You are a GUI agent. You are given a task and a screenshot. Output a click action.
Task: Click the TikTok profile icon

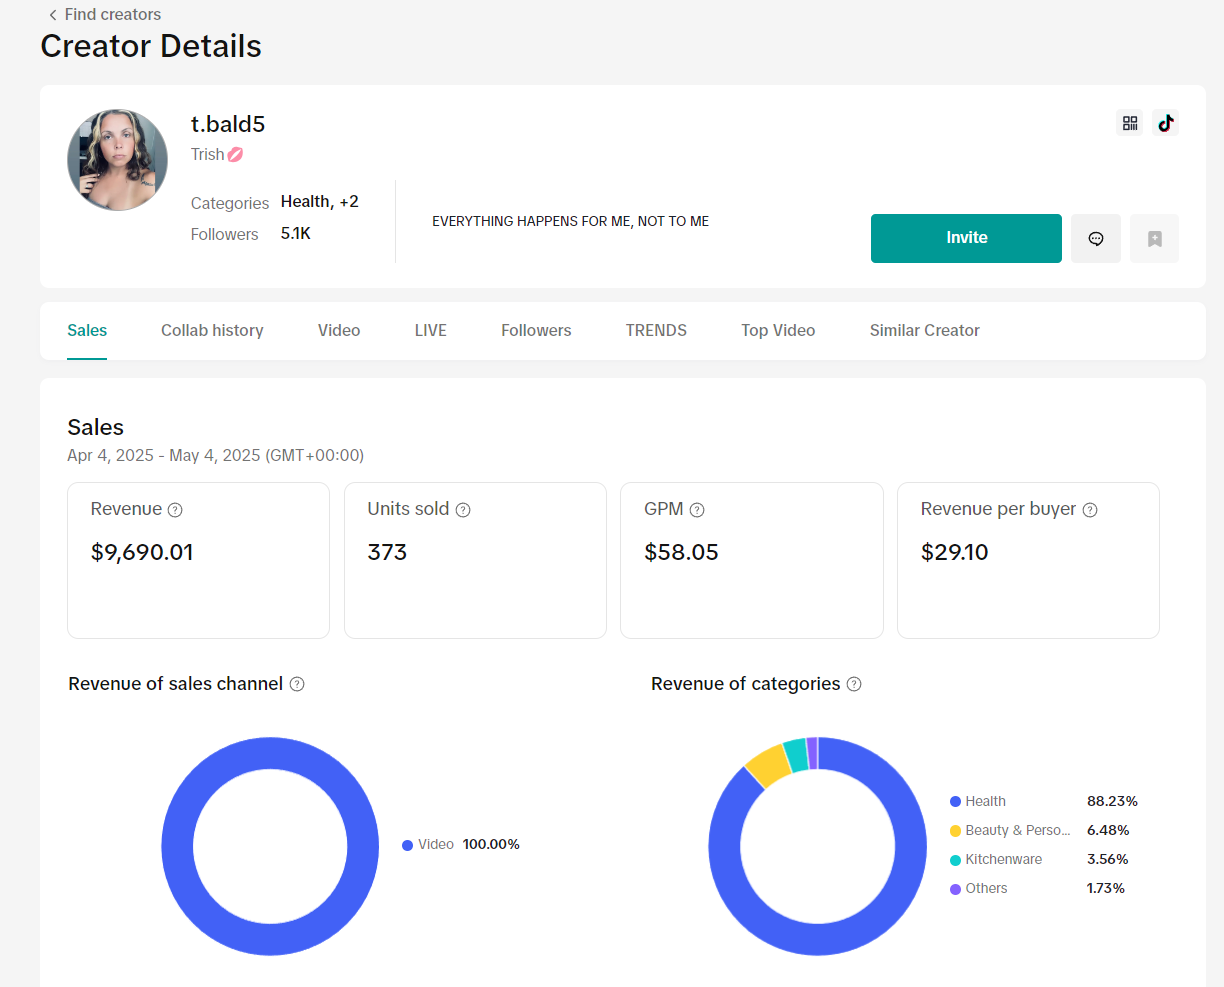pyautogui.click(x=1165, y=123)
